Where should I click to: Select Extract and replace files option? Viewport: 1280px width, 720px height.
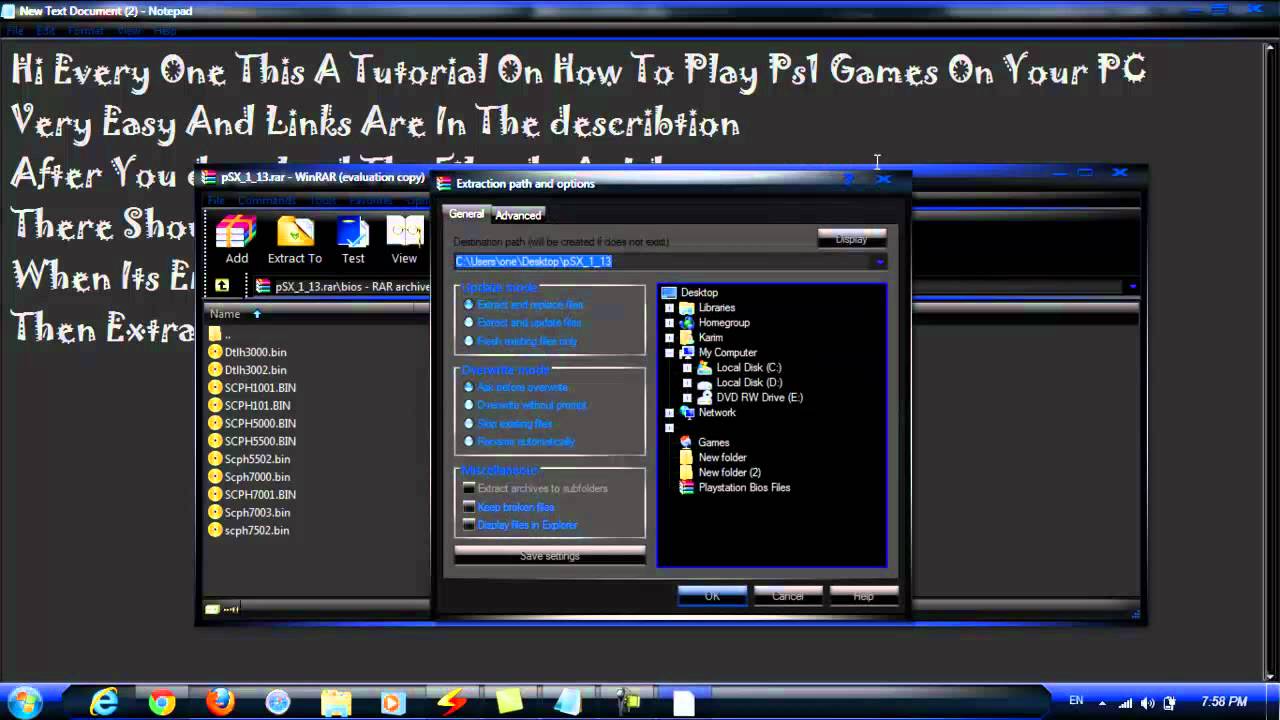pyautogui.click(x=524, y=305)
